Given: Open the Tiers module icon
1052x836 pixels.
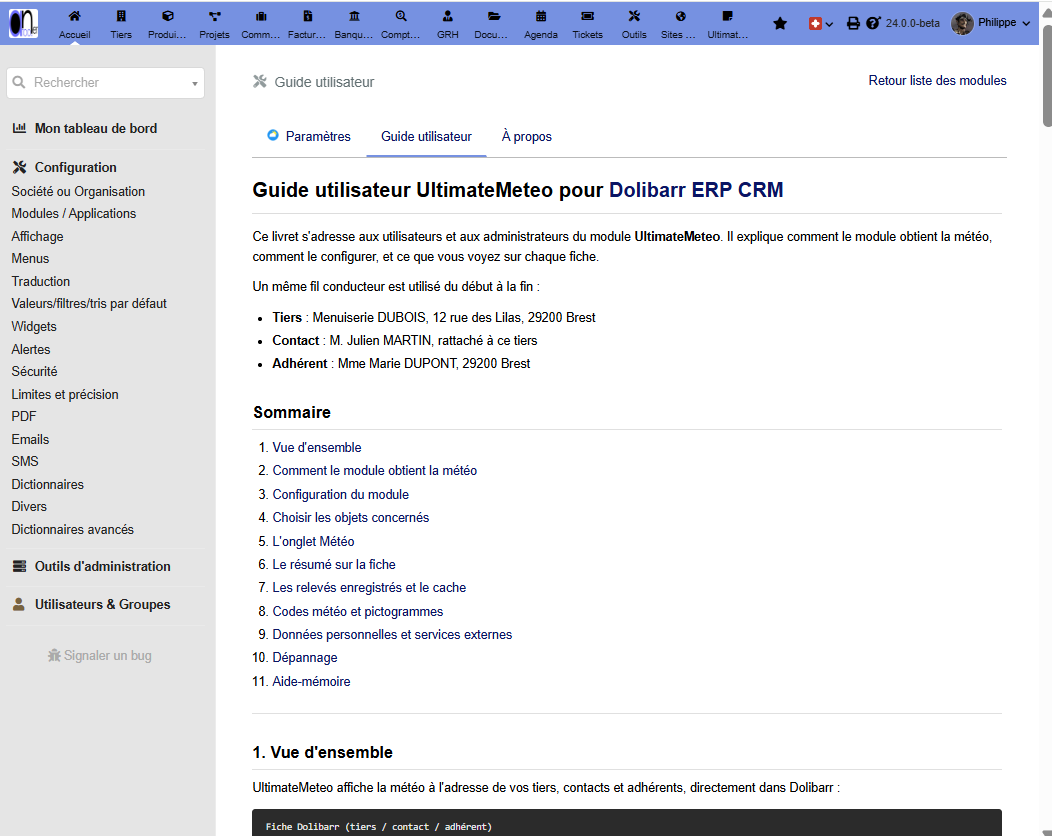Looking at the screenshot, I should 121,16.
